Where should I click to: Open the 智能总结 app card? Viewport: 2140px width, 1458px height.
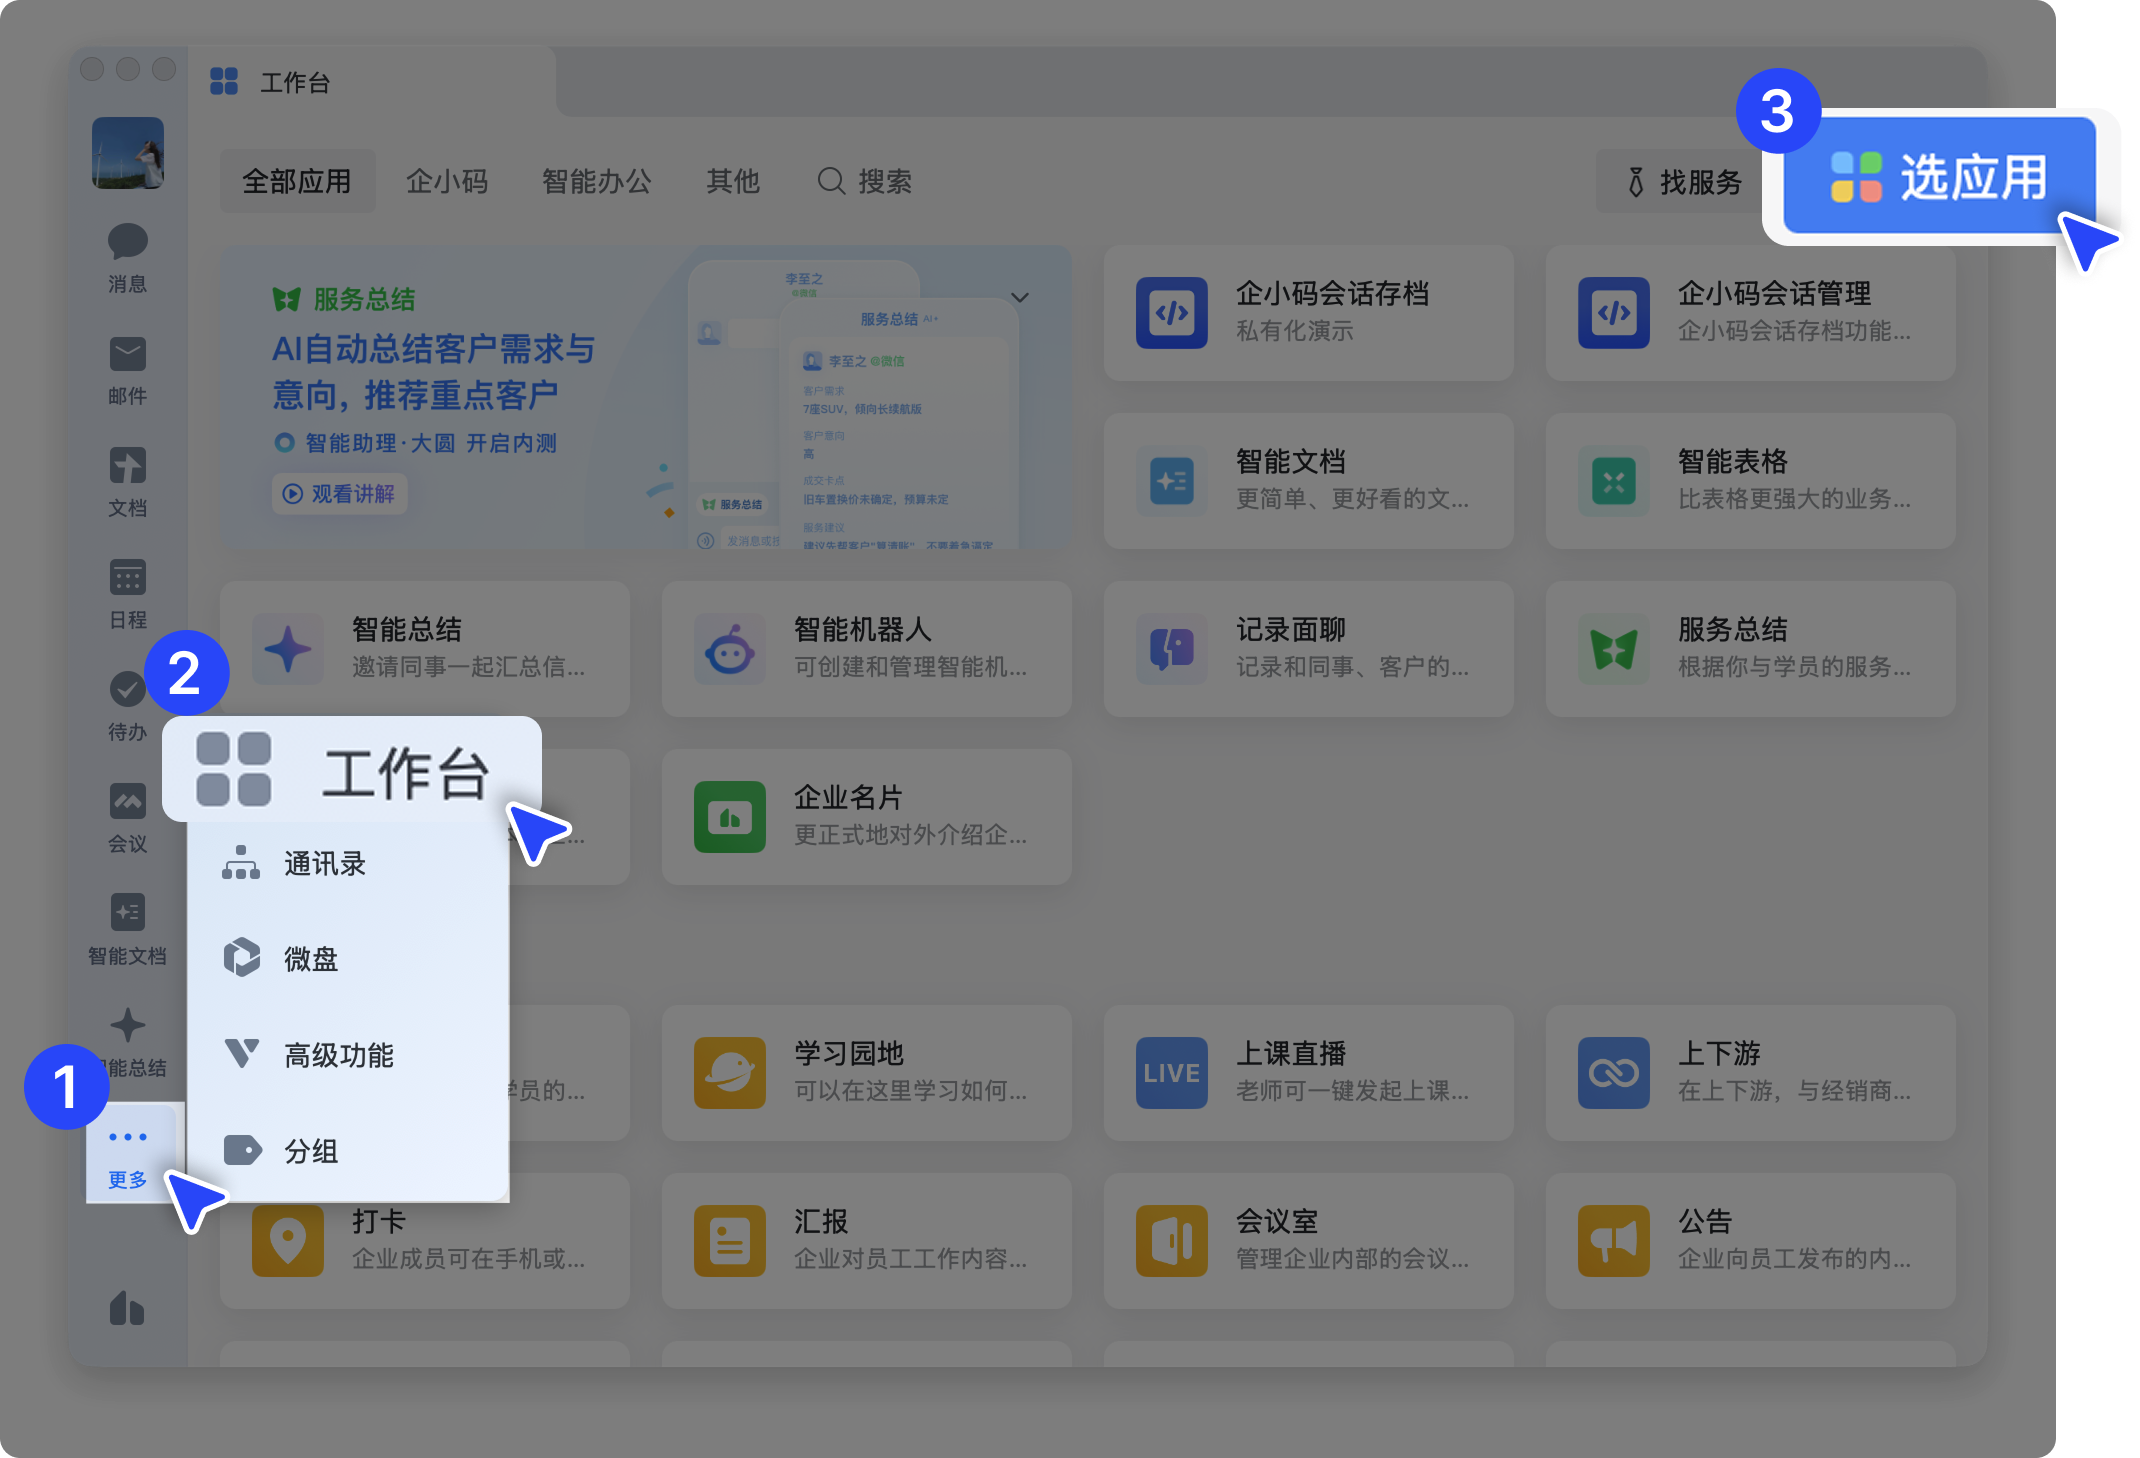[x=425, y=649]
